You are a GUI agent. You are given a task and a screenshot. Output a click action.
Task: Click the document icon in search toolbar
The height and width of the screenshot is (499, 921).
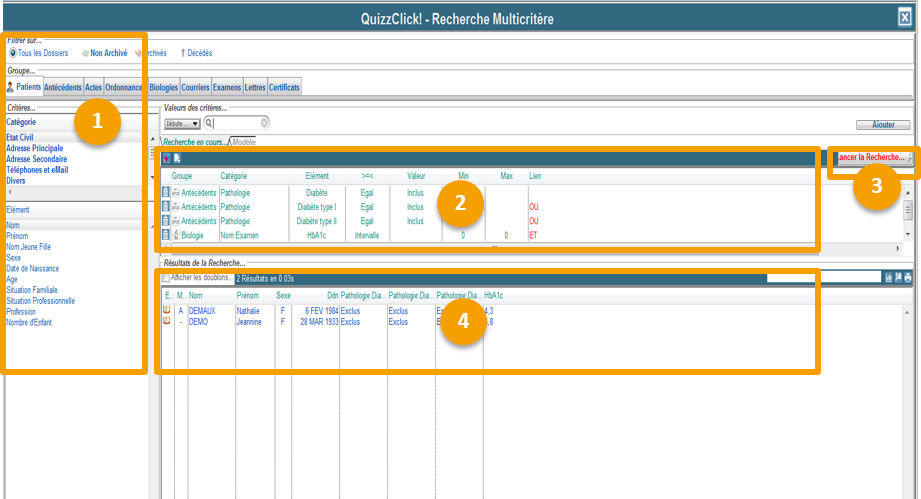[x=177, y=158]
